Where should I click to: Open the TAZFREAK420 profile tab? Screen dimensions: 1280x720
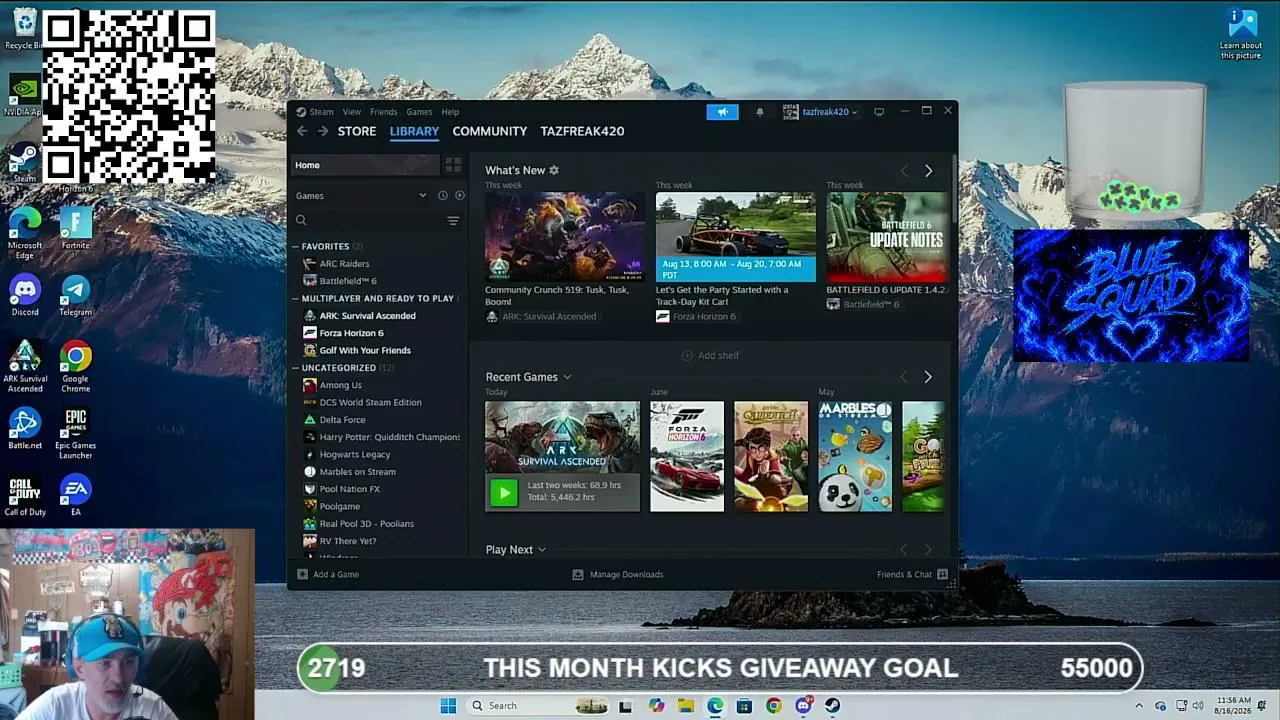coord(582,131)
